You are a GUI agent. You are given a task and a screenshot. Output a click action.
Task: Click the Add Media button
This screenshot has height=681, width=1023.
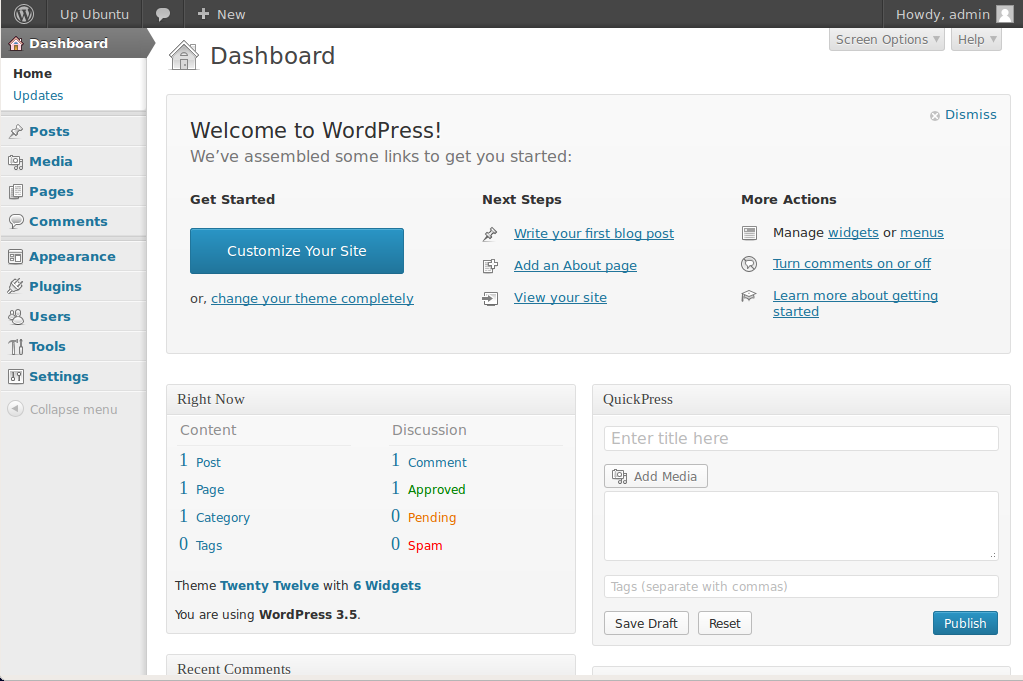656,476
